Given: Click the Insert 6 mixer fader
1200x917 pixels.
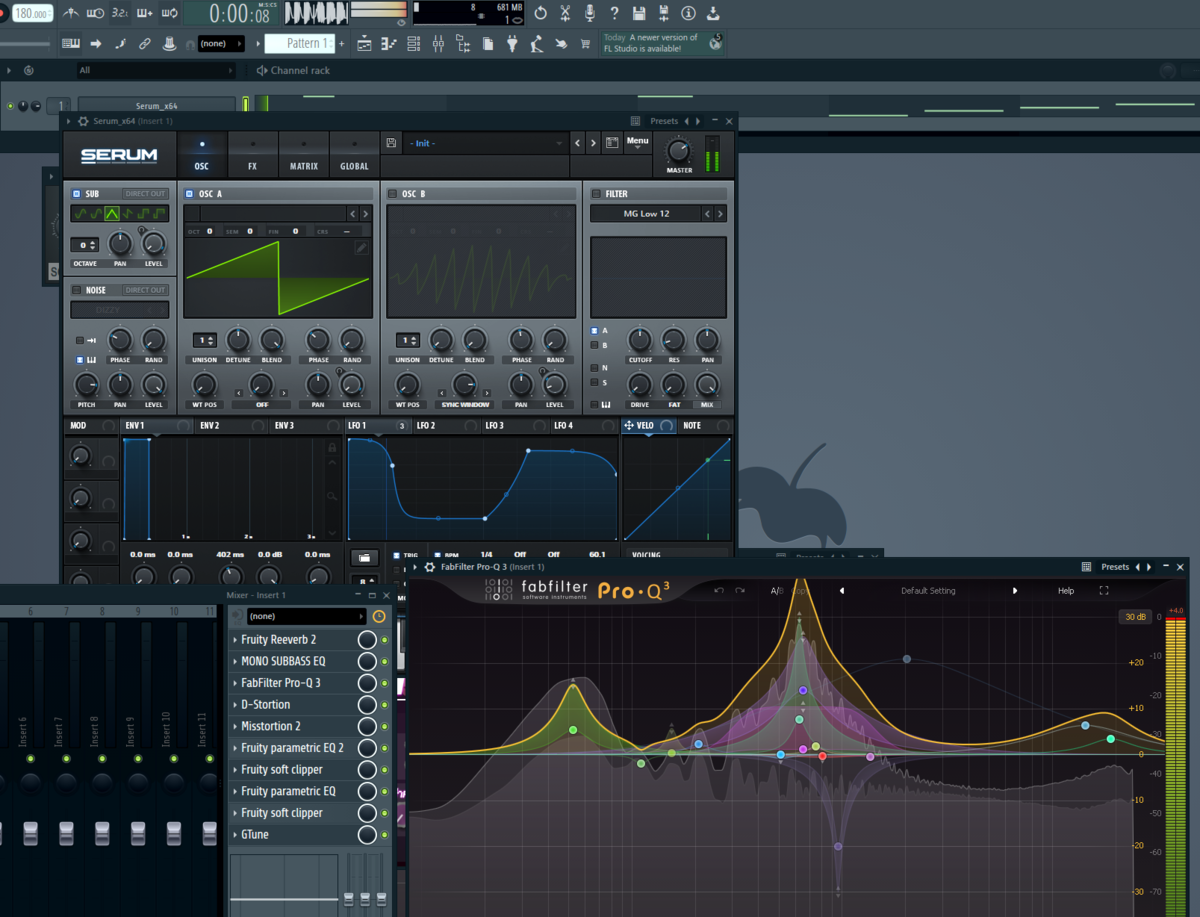Looking at the screenshot, I should point(30,832).
